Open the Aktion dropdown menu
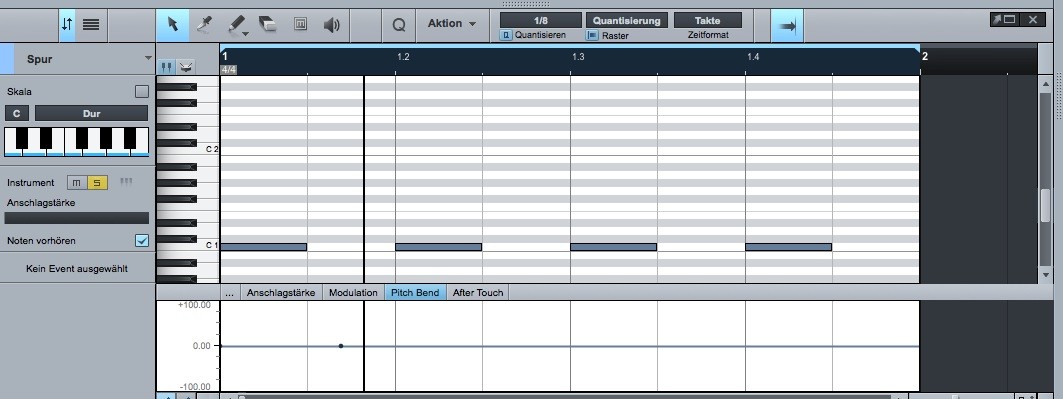1063x399 pixels. pyautogui.click(x=452, y=23)
